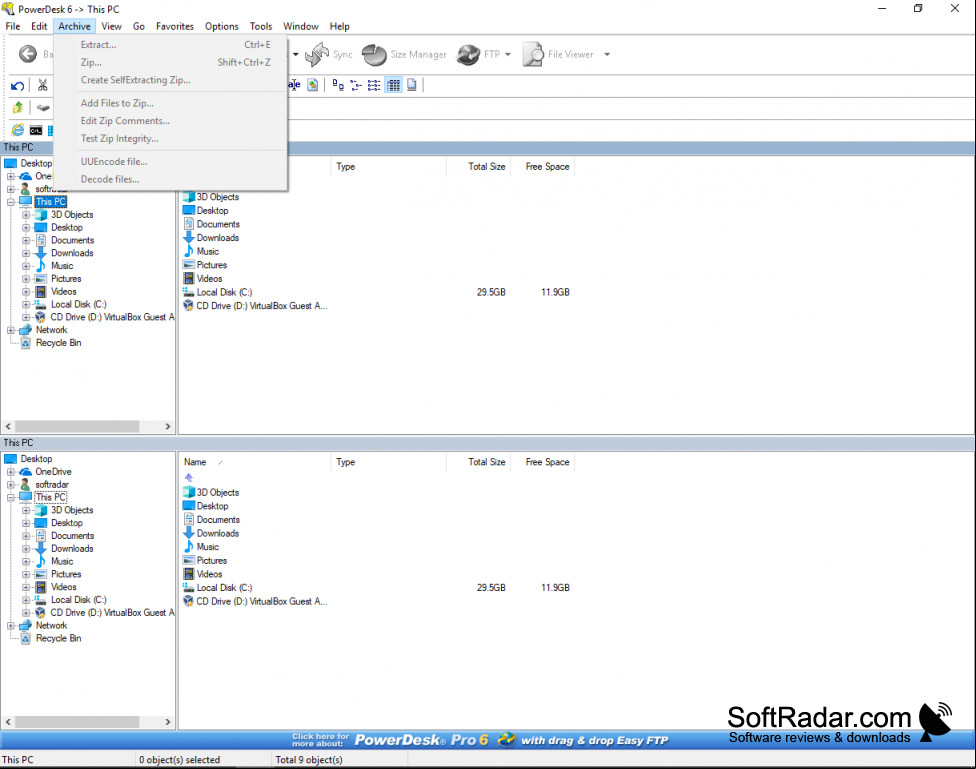
Task: Collapse This PC node in upper tree
Action: 11,202
